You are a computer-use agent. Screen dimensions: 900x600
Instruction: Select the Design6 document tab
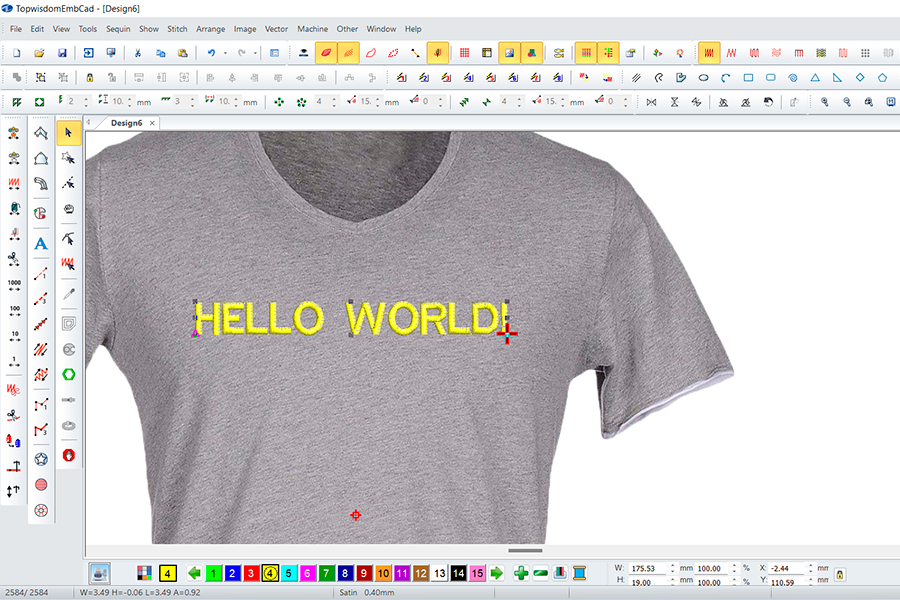(x=126, y=122)
